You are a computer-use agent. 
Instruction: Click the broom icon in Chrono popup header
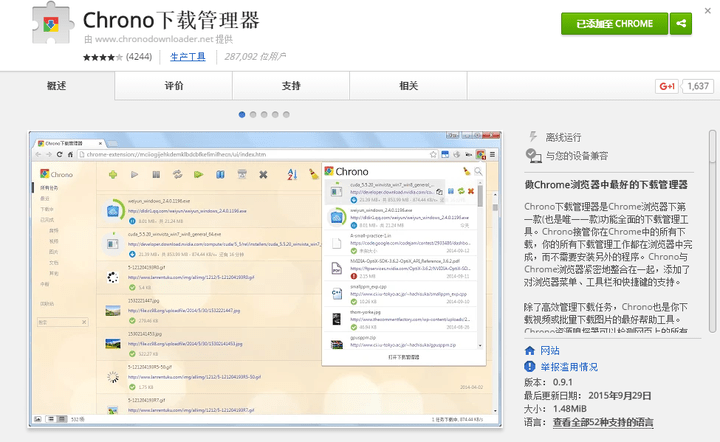pyautogui.click(x=467, y=171)
